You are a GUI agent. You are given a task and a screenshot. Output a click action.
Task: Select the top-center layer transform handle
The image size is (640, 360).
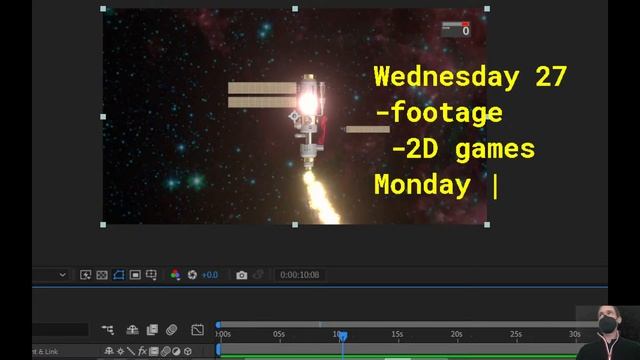(x=295, y=9)
